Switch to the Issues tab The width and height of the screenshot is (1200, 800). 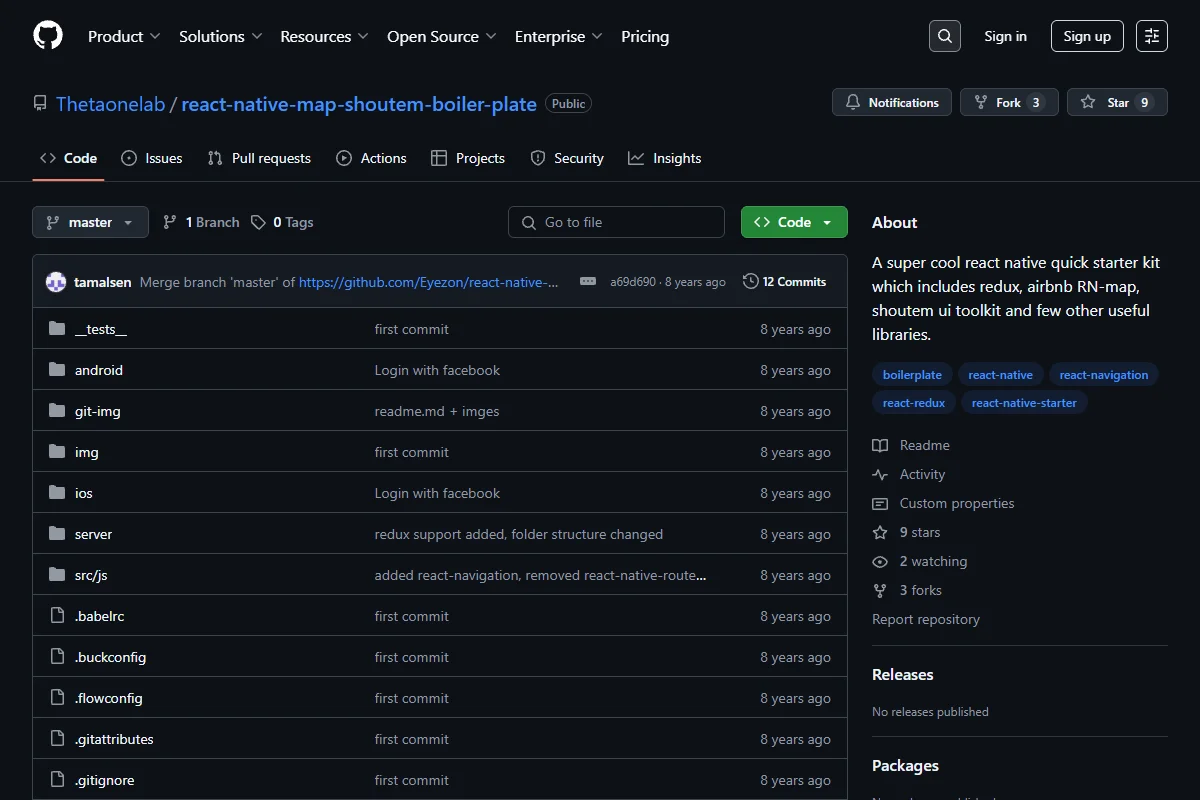coord(152,158)
